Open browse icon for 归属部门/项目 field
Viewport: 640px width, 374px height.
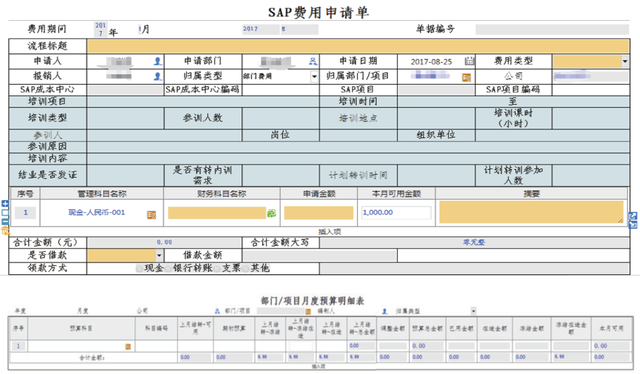tap(467, 77)
